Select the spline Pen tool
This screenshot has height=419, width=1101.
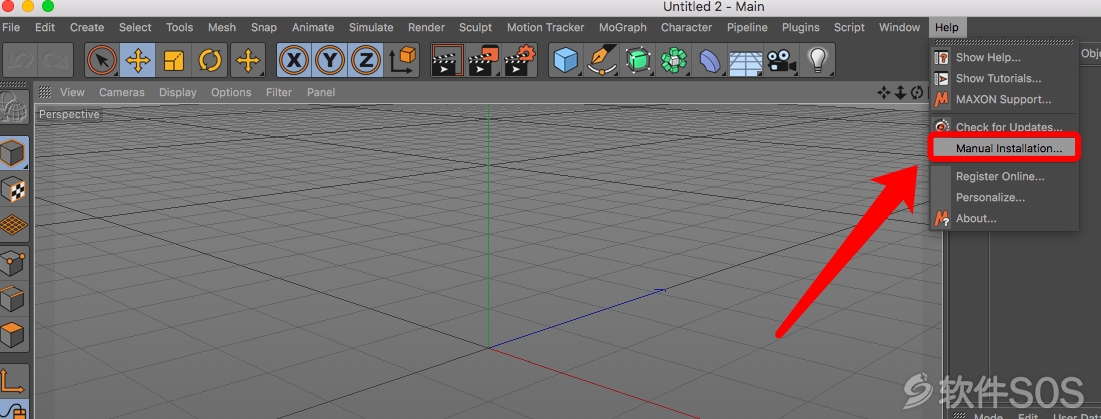pos(602,60)
